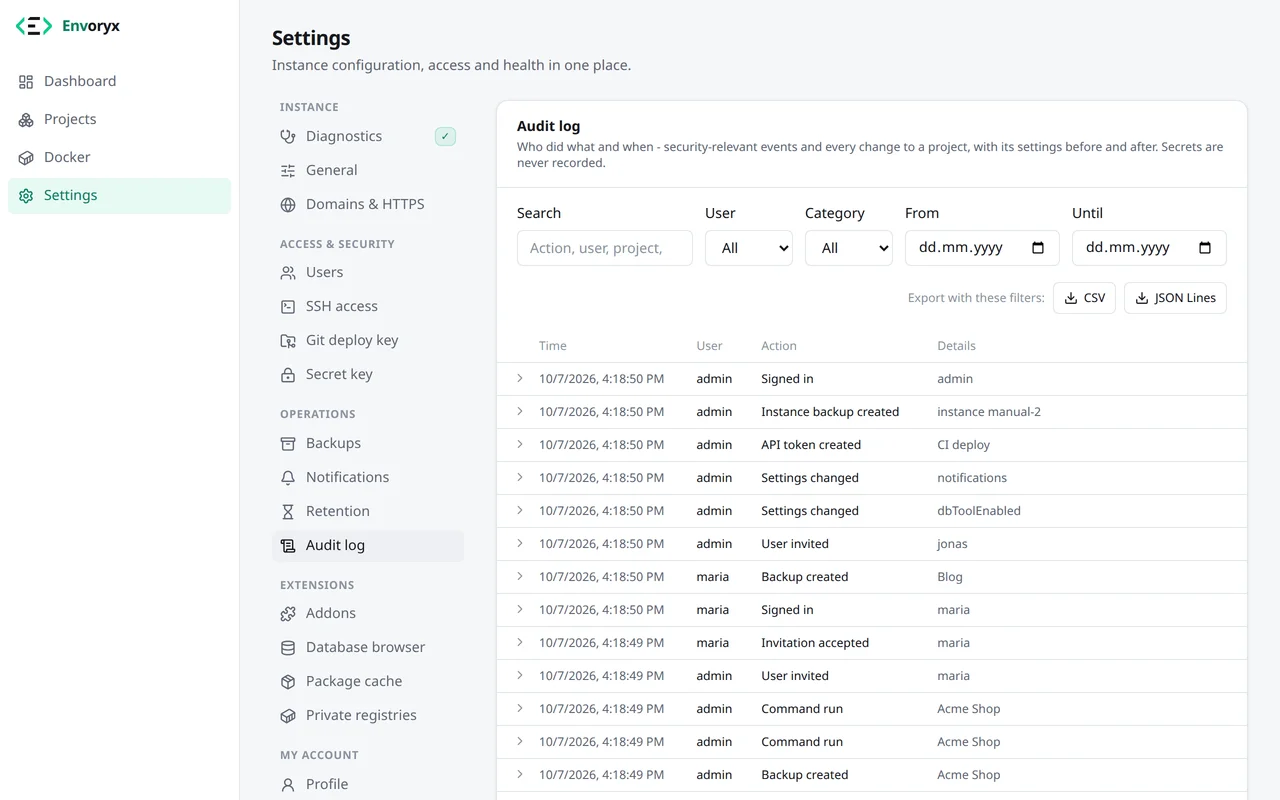Select the 'jonas' details cell
Viewport: 1280px width, 800px height.
952,543
